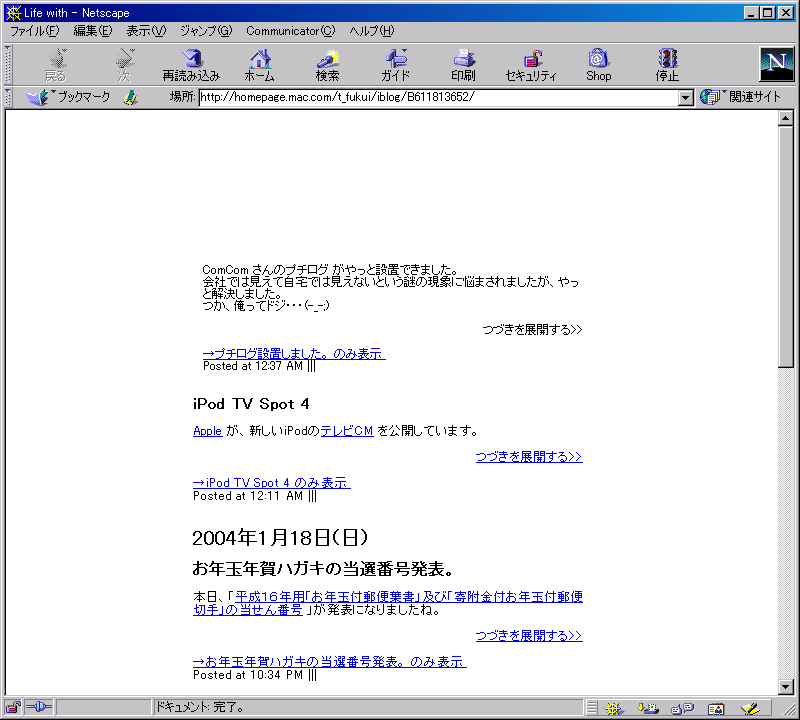The width and height of the screenshot is (800, 720).
Task: Open the Mail inbox component bar icon
Action: coord(647,708)
